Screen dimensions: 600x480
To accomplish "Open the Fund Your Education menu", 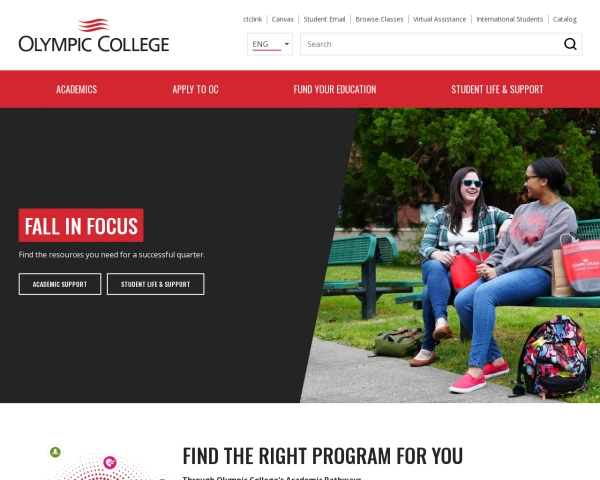I will (335, 89).
